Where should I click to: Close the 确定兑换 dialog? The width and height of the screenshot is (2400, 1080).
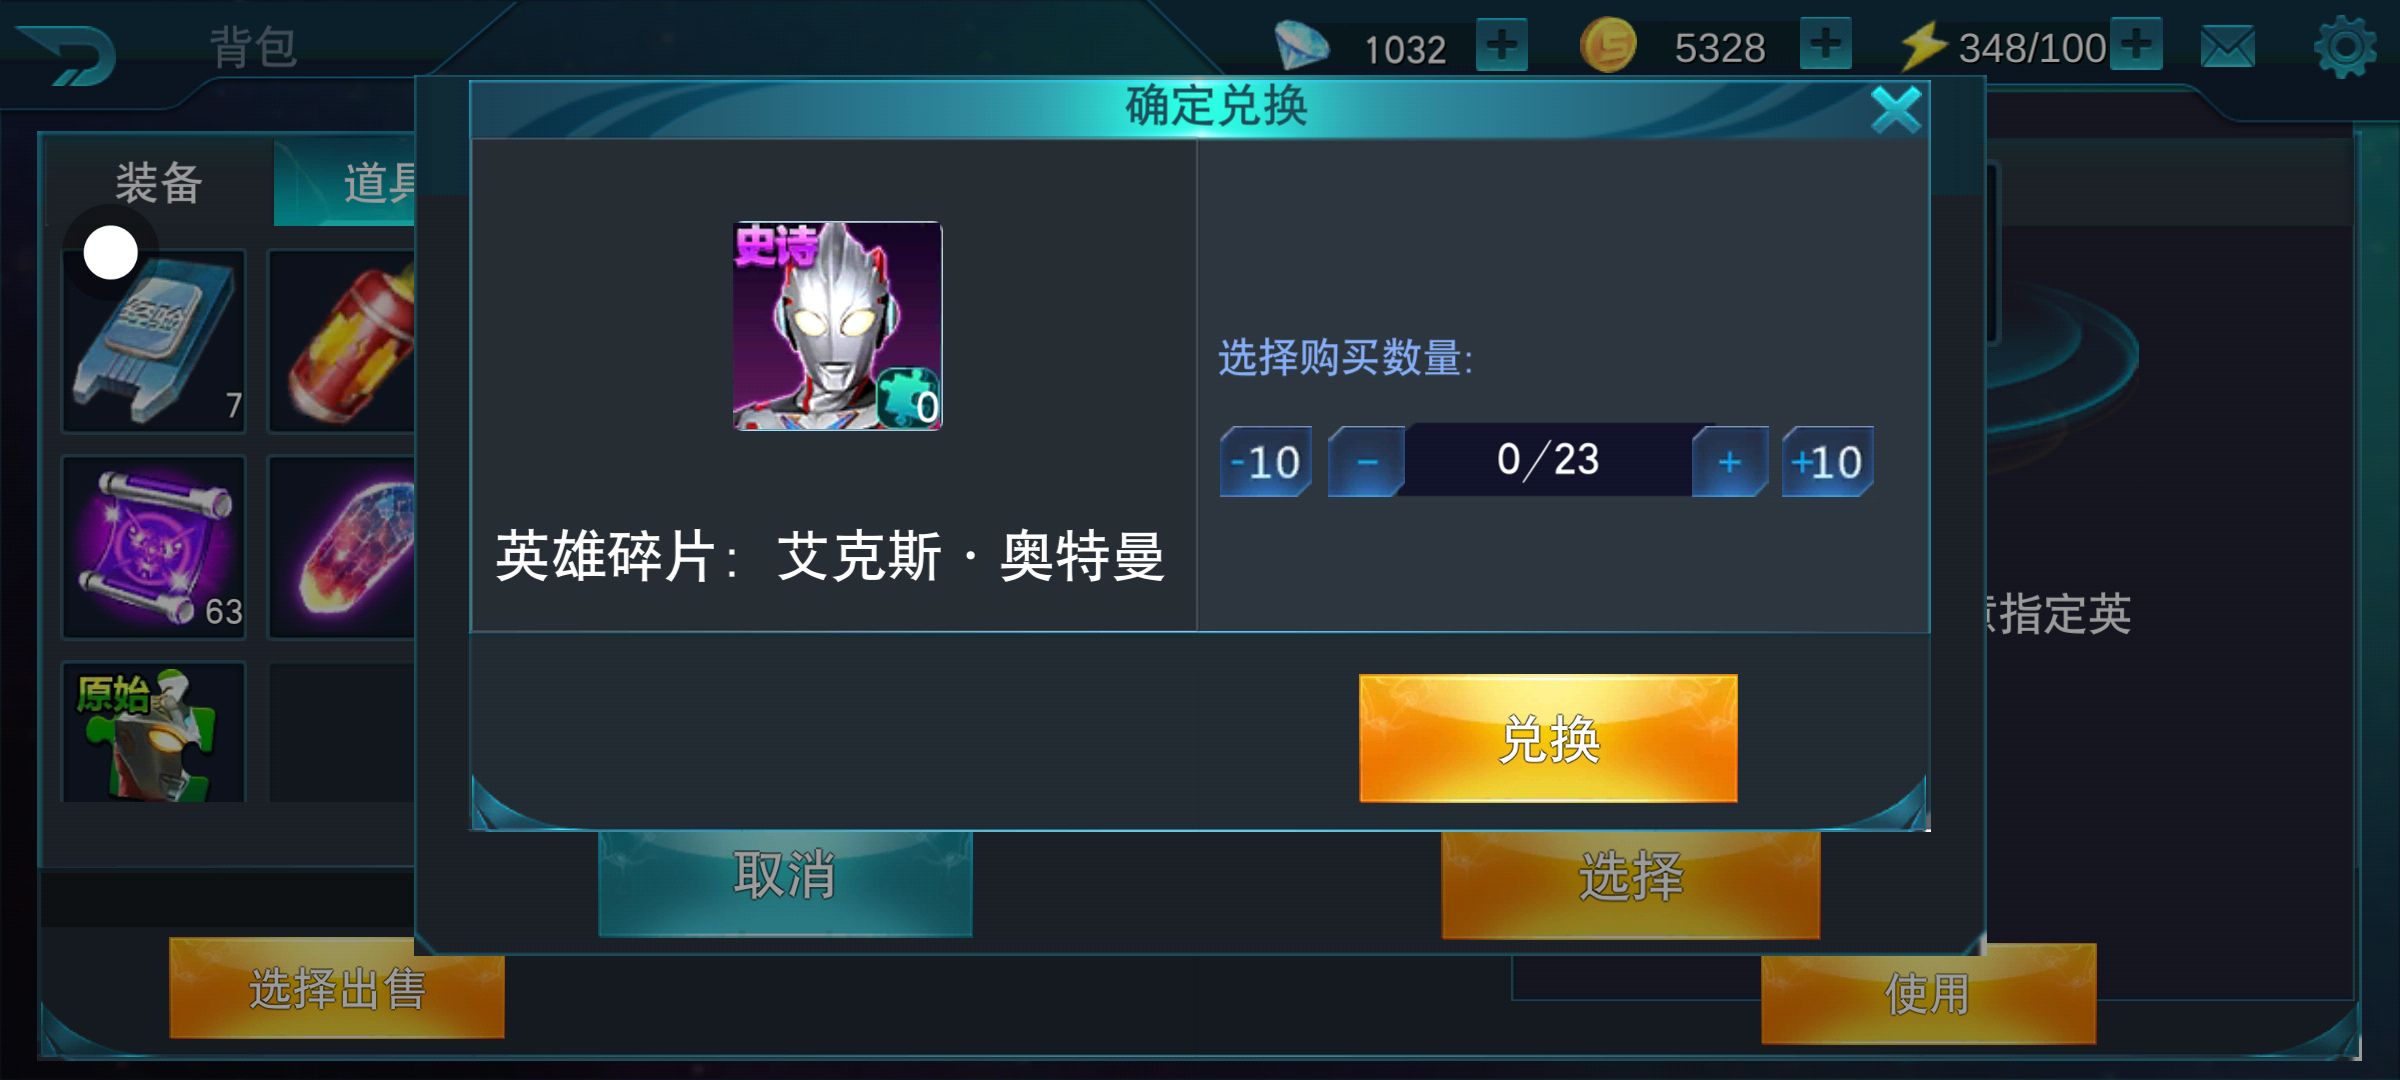click(x=1896, y=109)
